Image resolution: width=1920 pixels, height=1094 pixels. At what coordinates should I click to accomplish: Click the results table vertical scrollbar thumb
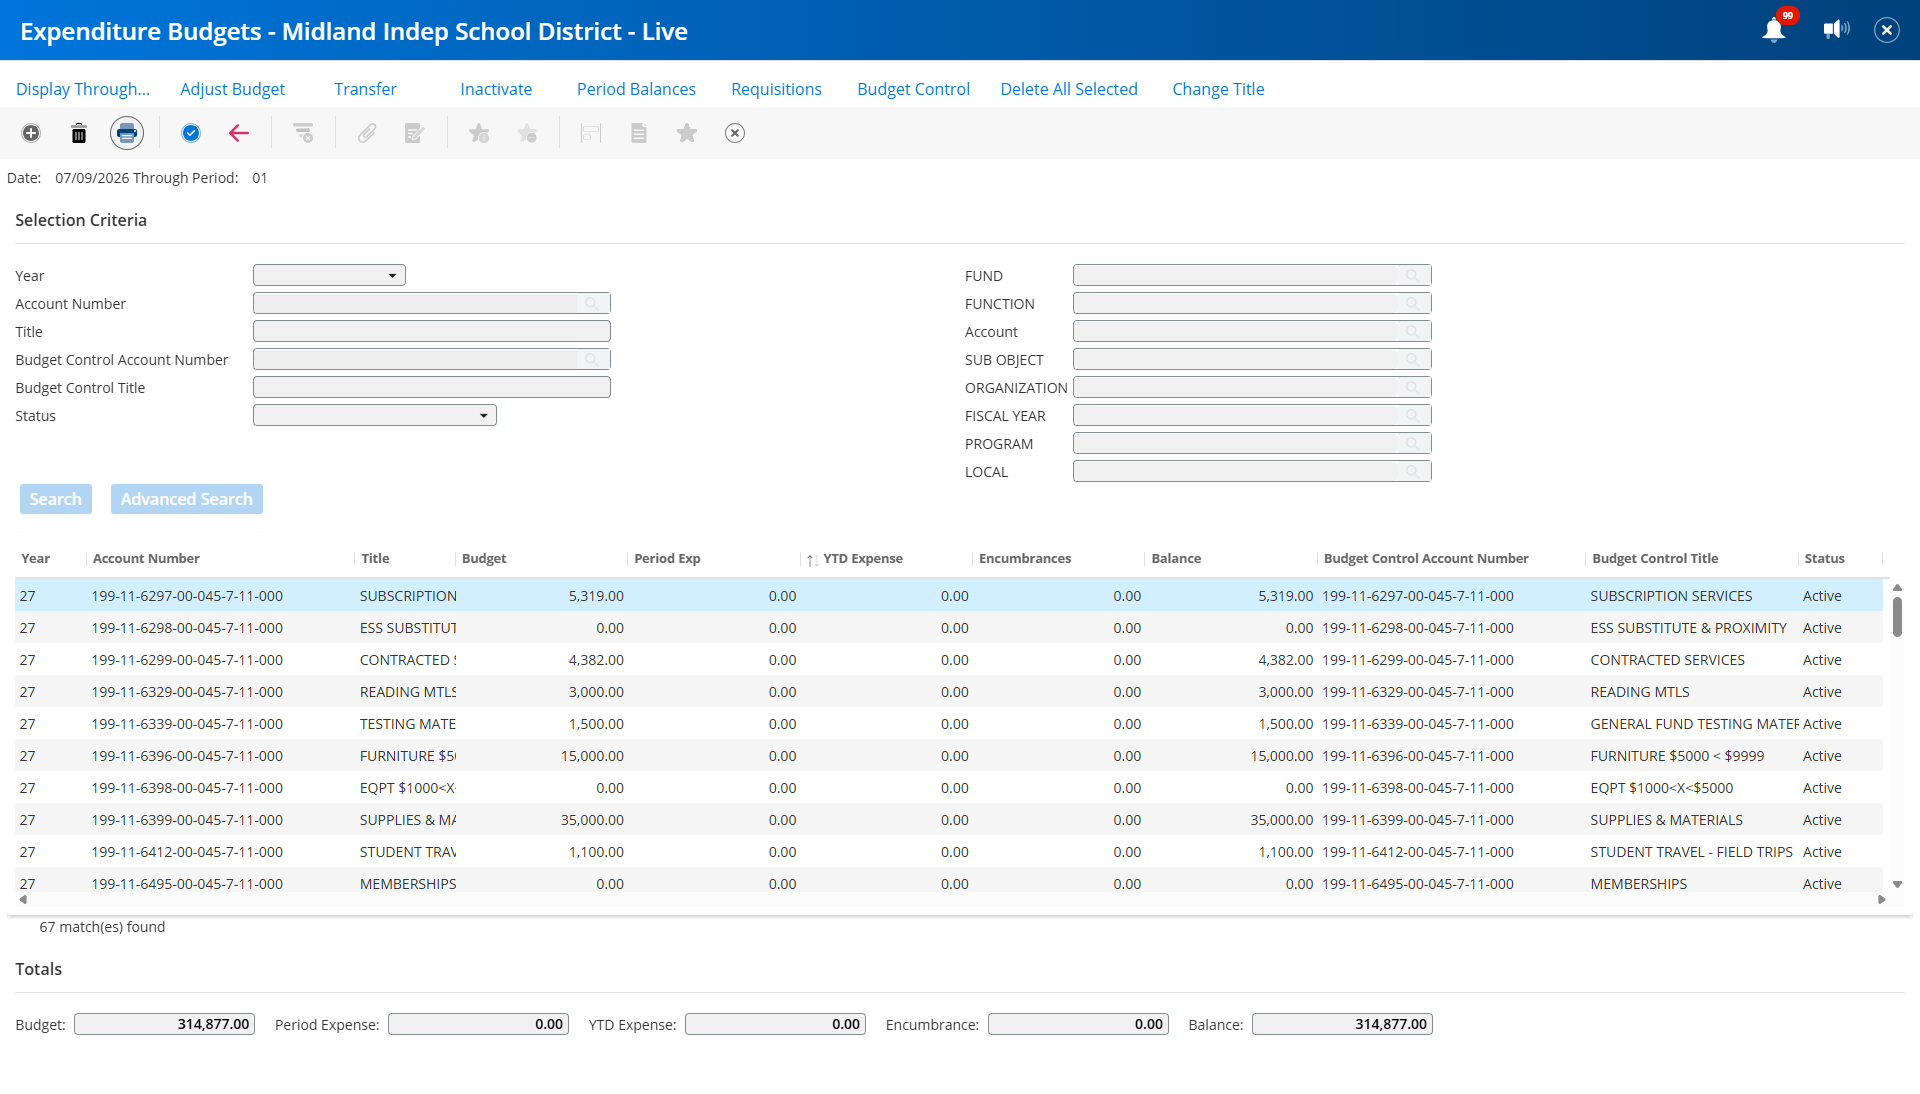pos(1897,616)
